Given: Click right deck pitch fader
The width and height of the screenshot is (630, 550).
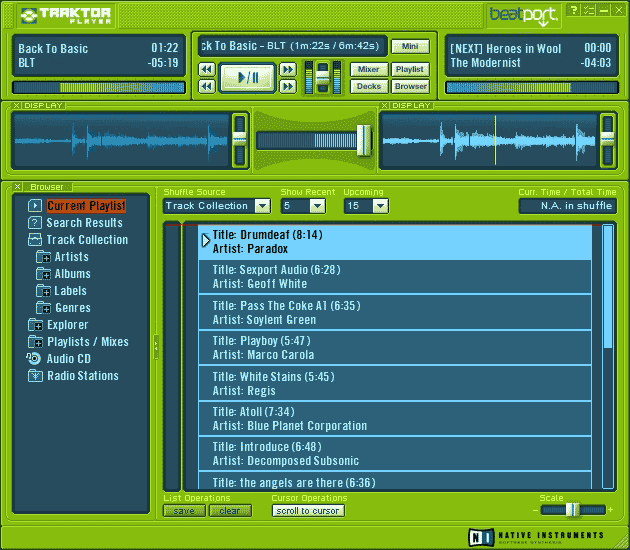Looking at the screenshot, I should [x=608, y=140].
